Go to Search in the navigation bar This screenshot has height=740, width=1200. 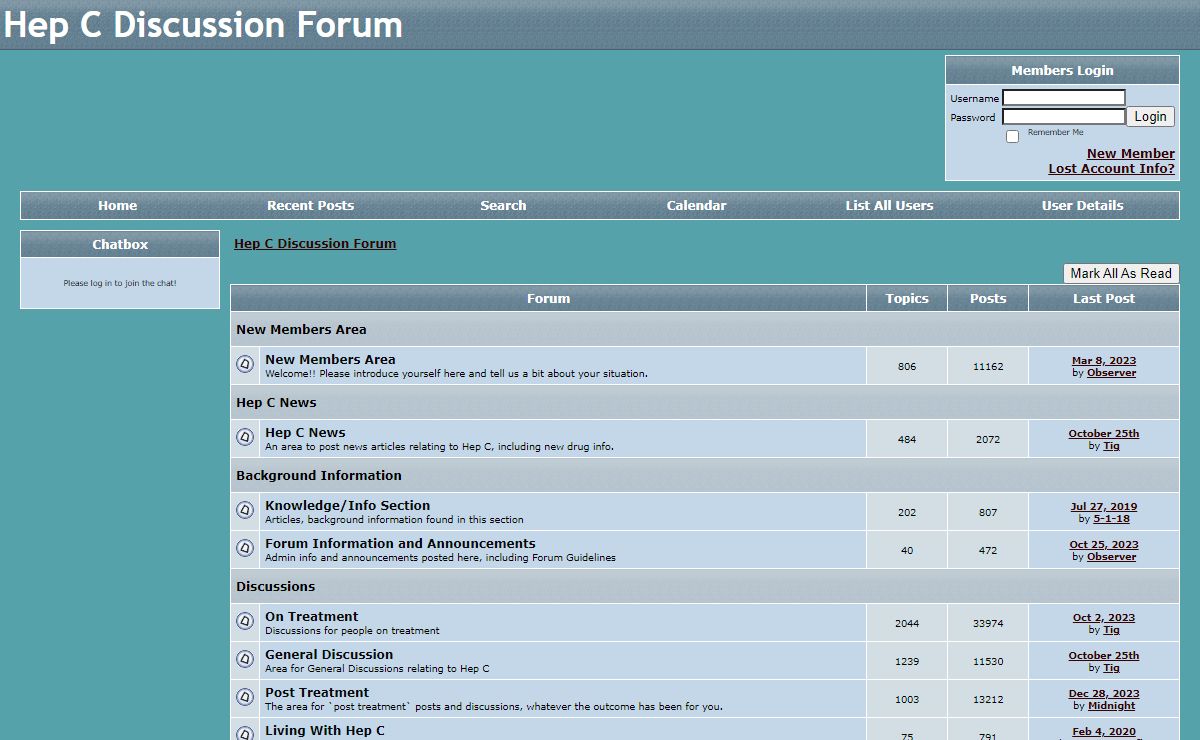(503, 205)
